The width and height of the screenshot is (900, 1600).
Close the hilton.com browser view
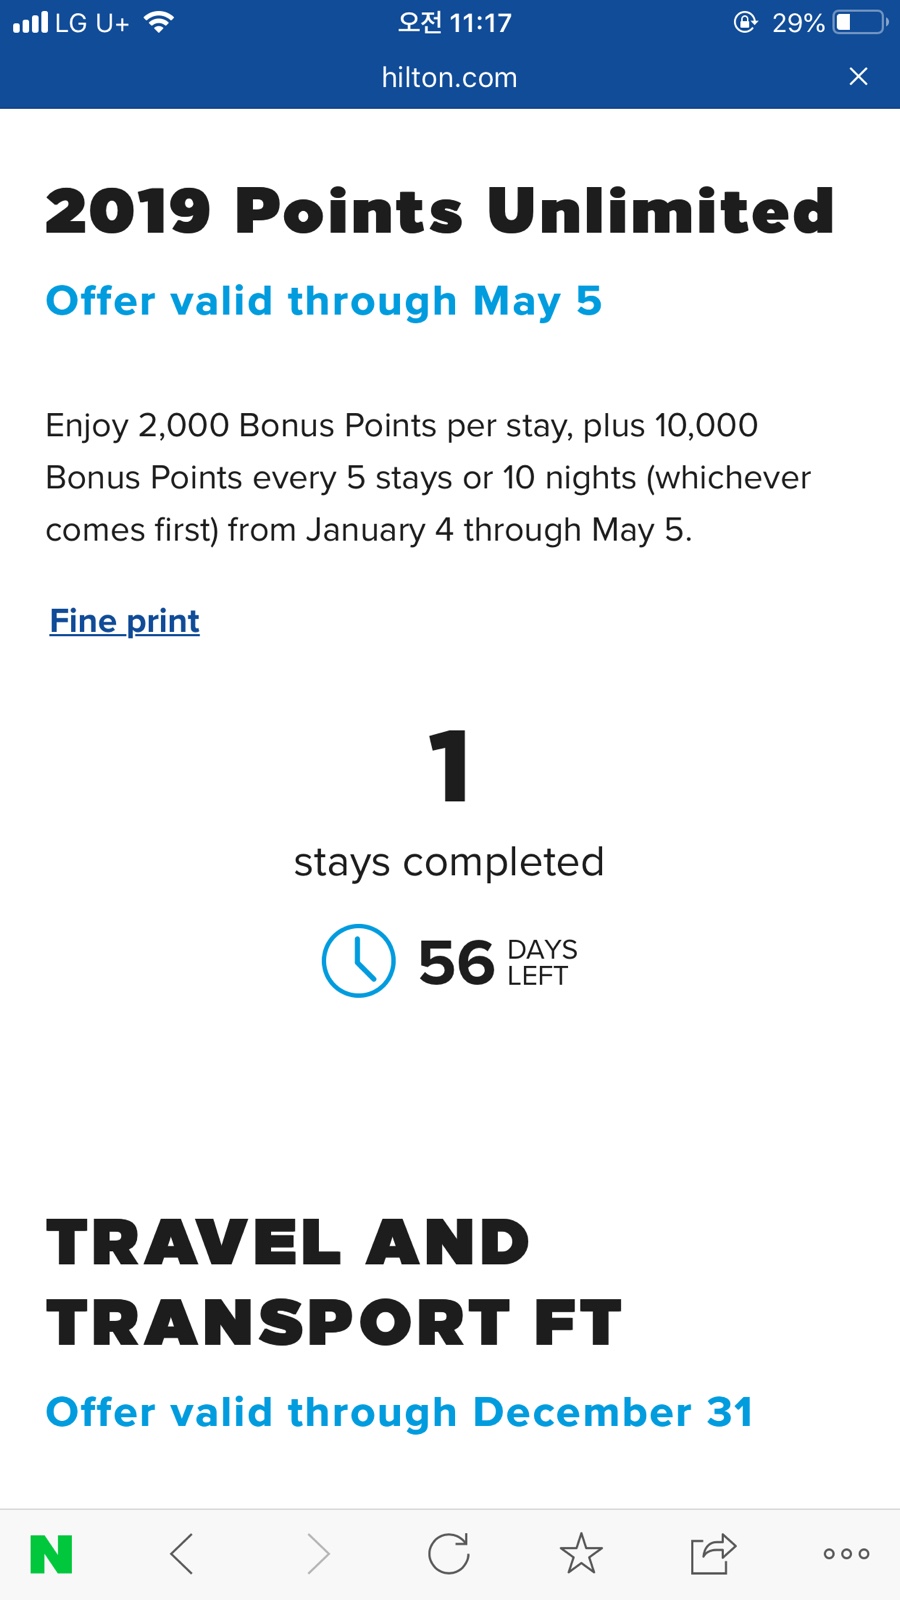coord(858,77)
